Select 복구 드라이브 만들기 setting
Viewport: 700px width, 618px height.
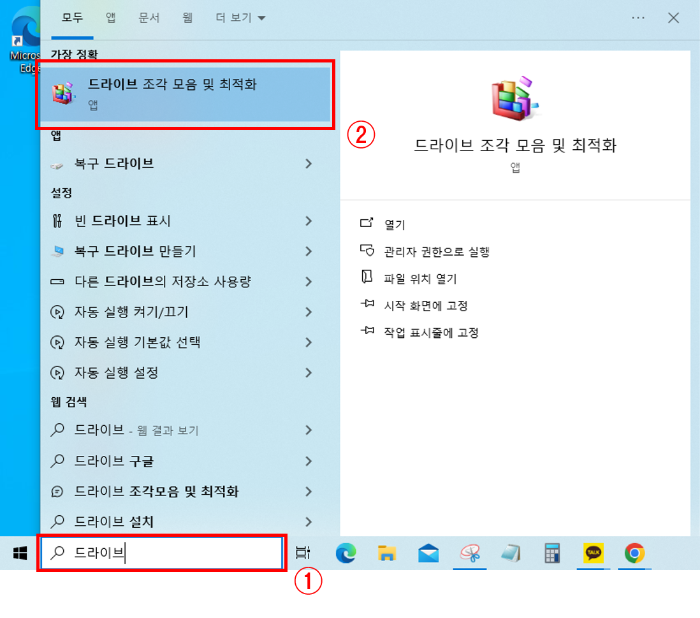(135, 251)
